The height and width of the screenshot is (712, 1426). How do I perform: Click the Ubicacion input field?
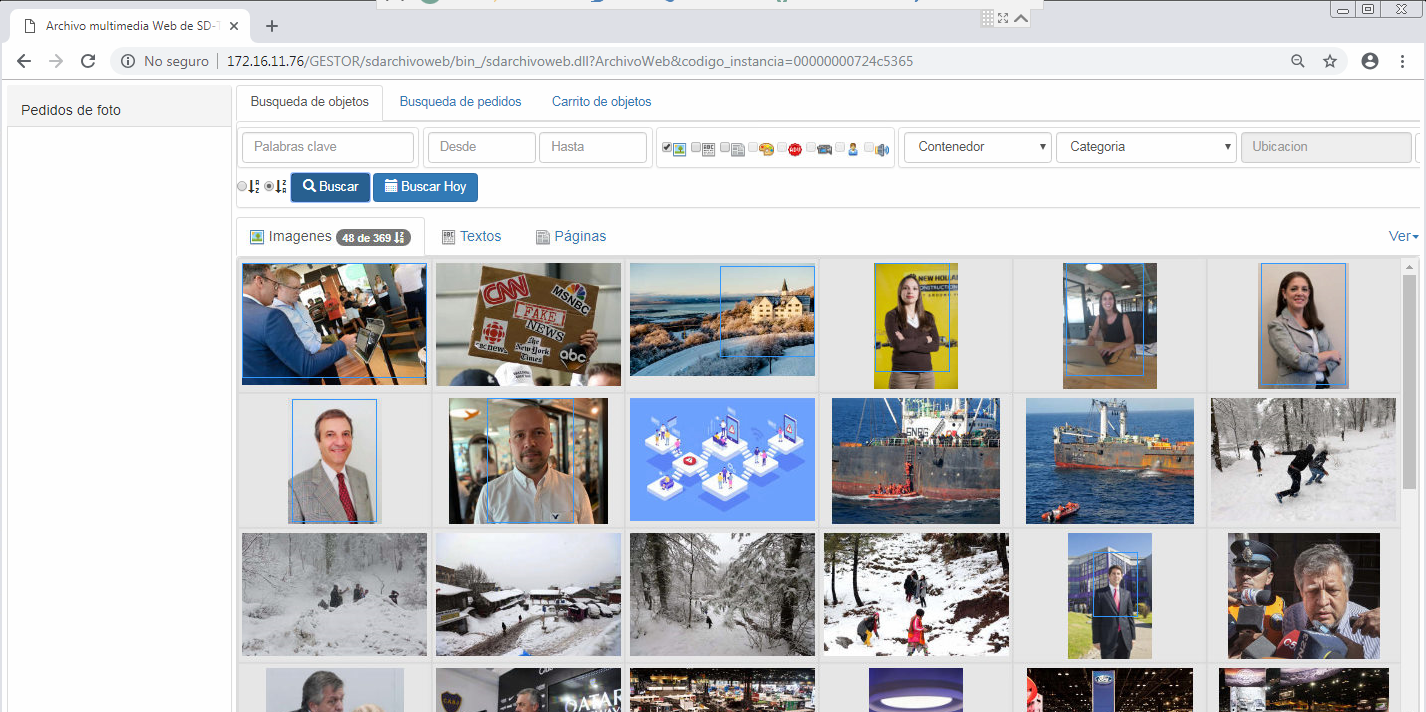coord(1326,147)
